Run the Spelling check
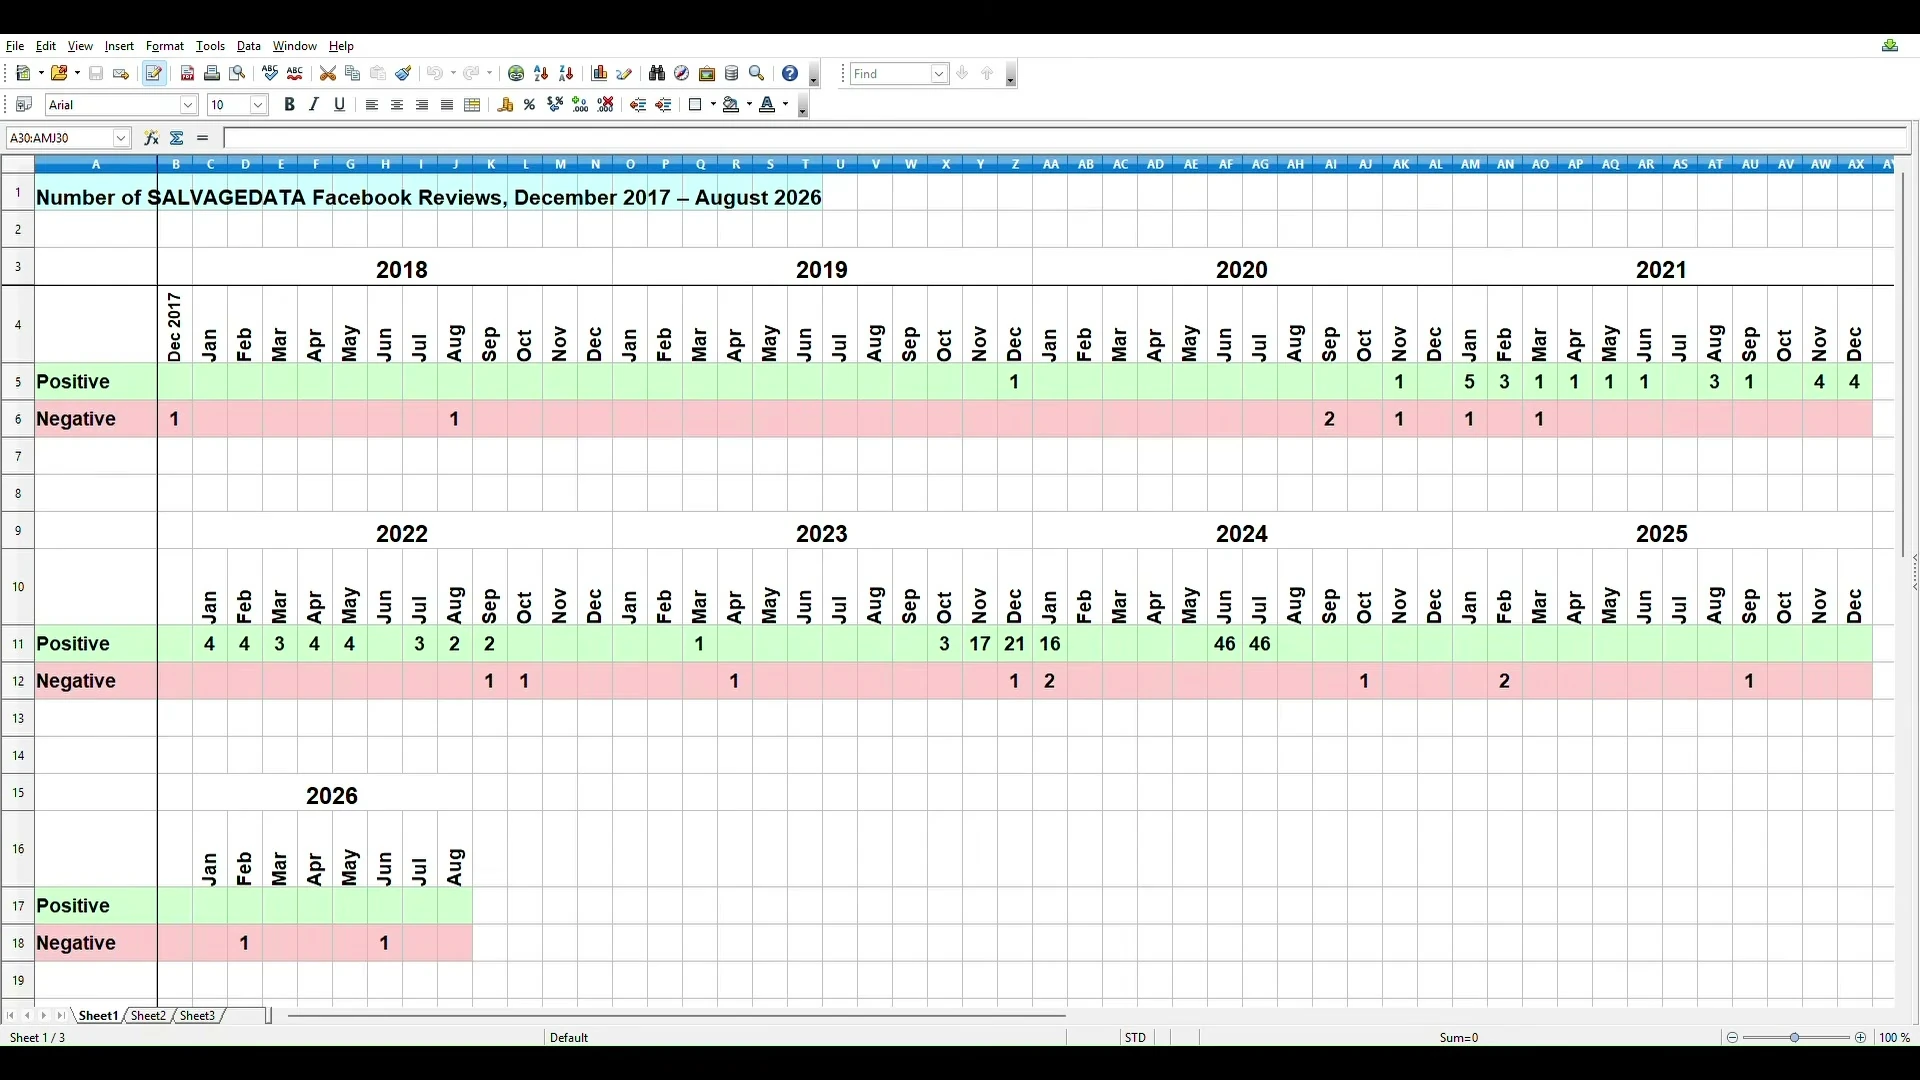The height and width of the screenshot is (1080, 1920). (270, 74)
